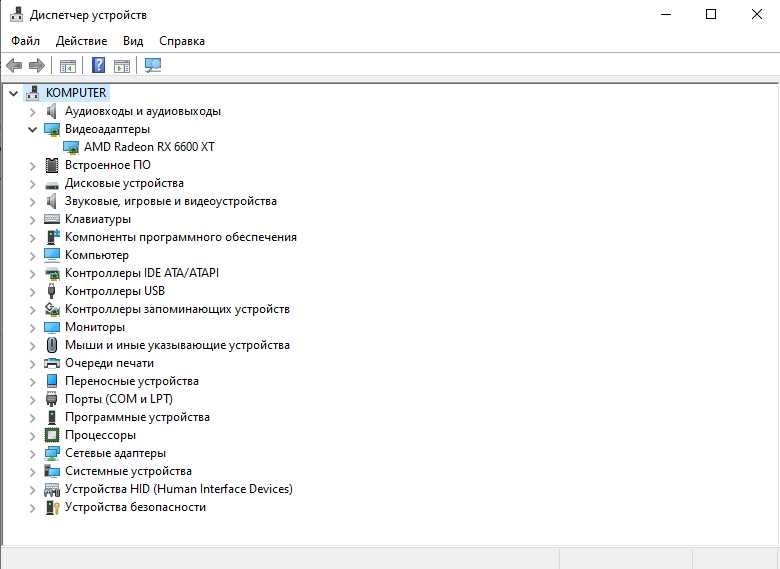Select Устройства HID (Human Interface Devices) label
Viewport: 780px width, 569px height.
[x=179, y=488]
